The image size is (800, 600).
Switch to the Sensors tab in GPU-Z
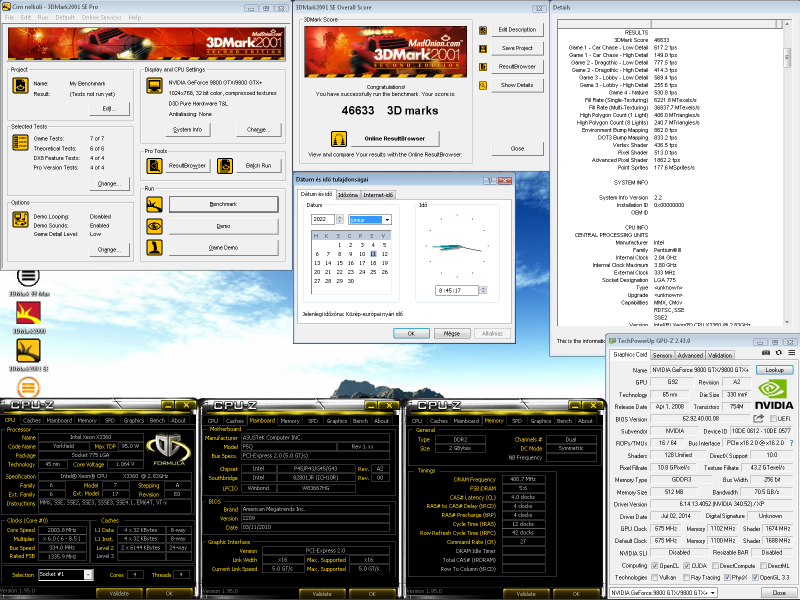click(662, 356)
